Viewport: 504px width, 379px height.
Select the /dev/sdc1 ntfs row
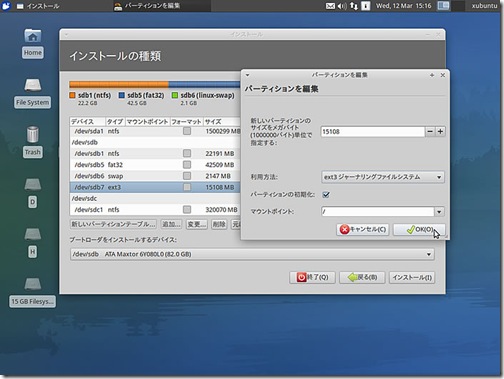tap(155, 209)
